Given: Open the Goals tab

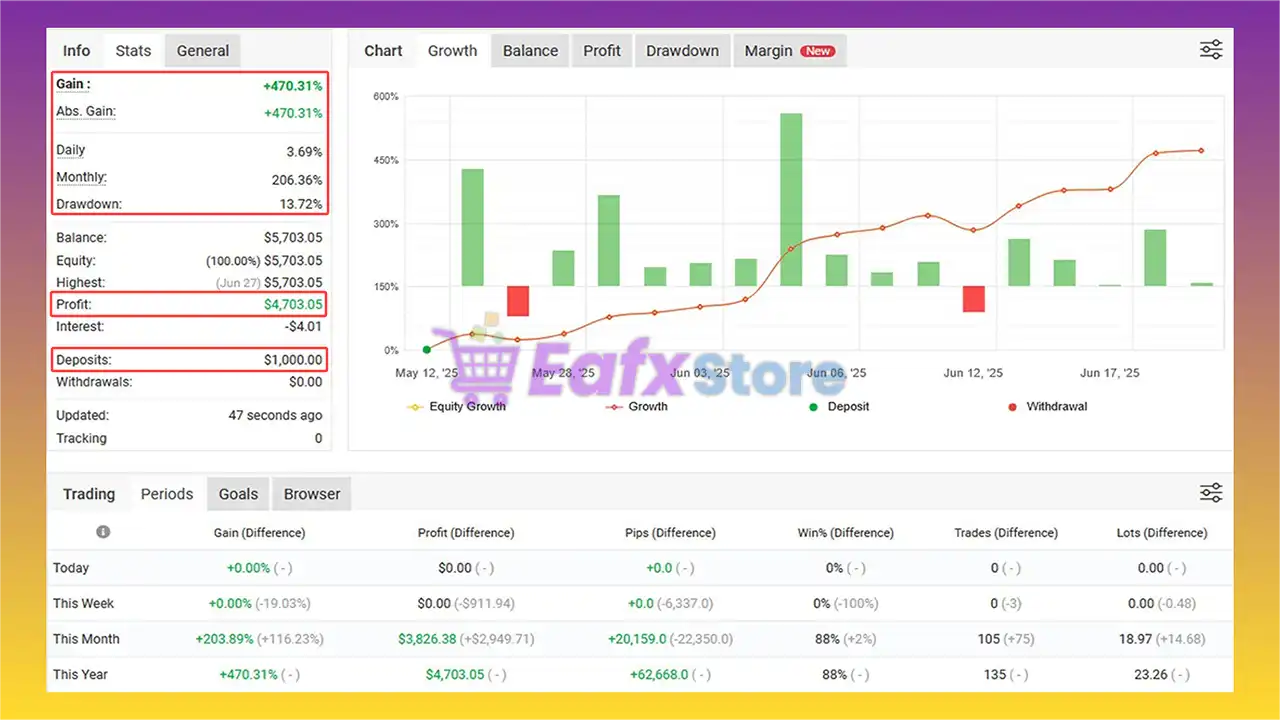Looking at the screenshot, I should point(238,494).
